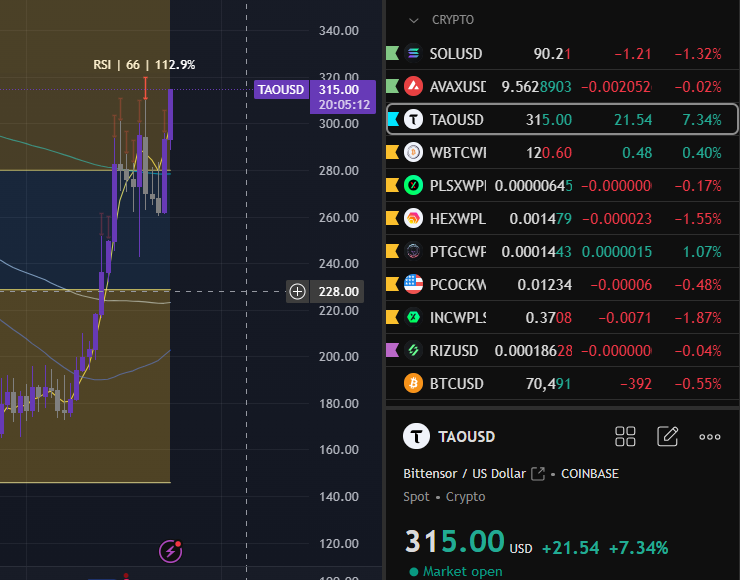Screen dimensions: 740x580
Task: Select PTGCWPLS symbol in watchlist
Action: point(458,252)
